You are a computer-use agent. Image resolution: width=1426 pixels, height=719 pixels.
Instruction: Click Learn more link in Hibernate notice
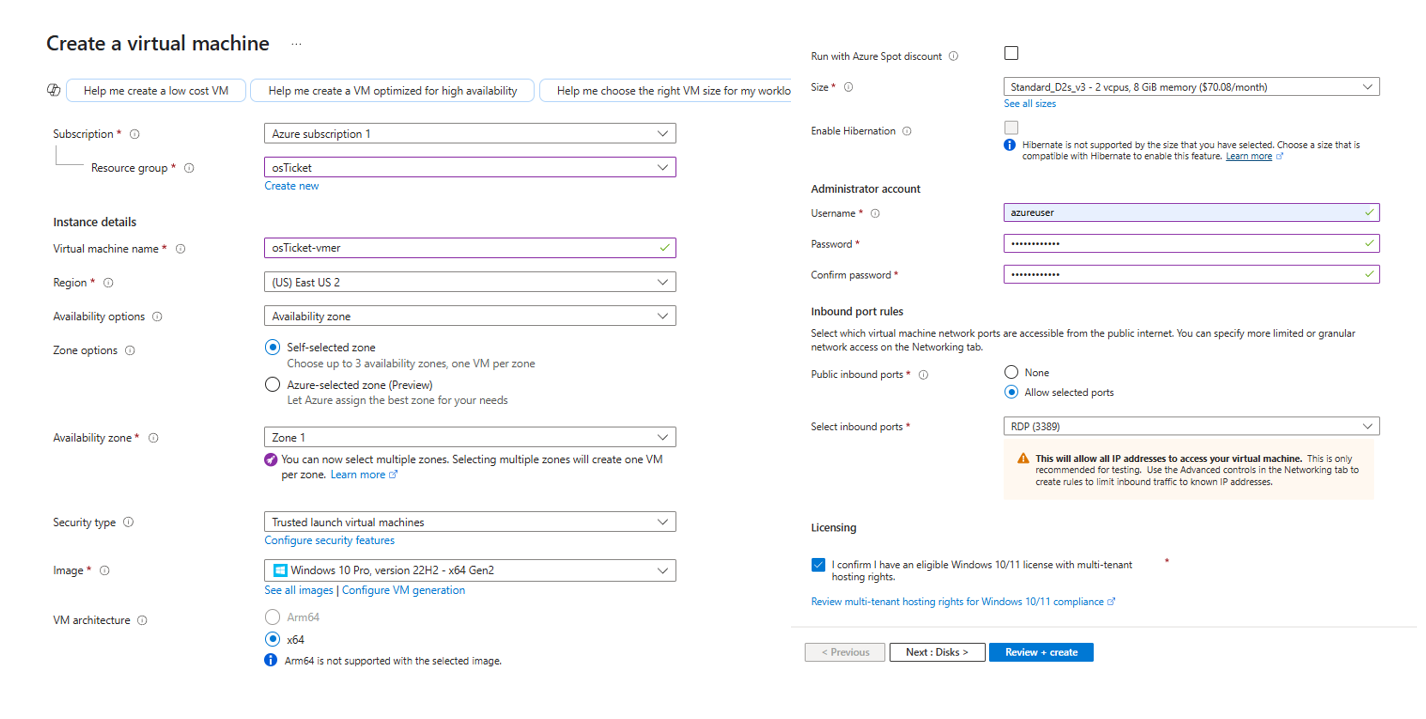(x=1255, y=157)
